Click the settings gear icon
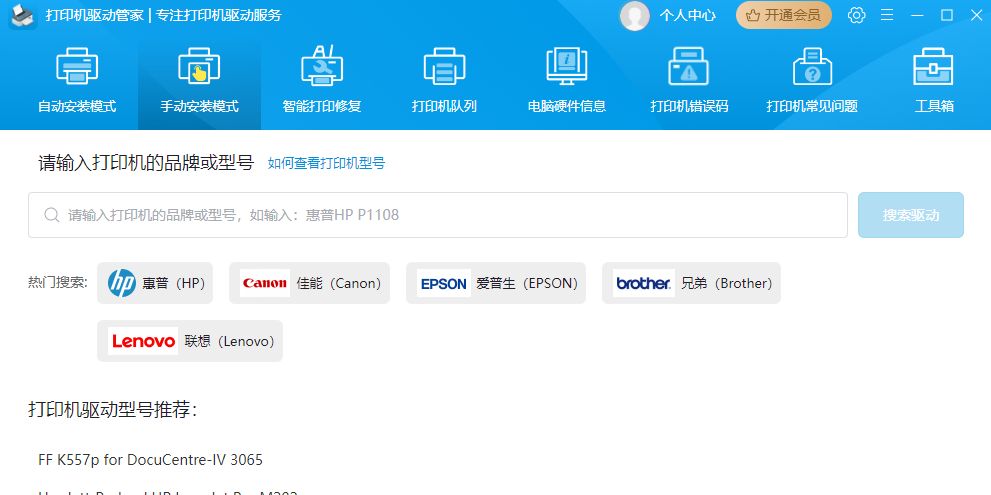This screenshot has width=991, height=495. 856,15
